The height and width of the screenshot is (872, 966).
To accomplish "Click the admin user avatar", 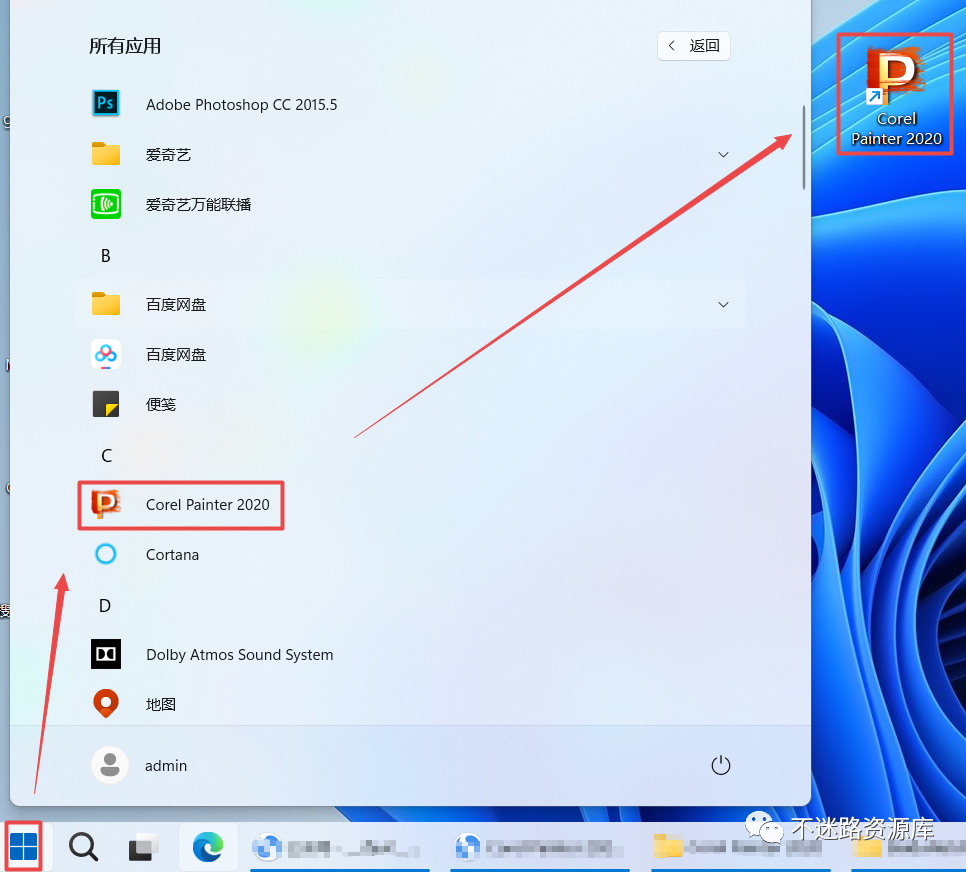I will tap(110, 765).
